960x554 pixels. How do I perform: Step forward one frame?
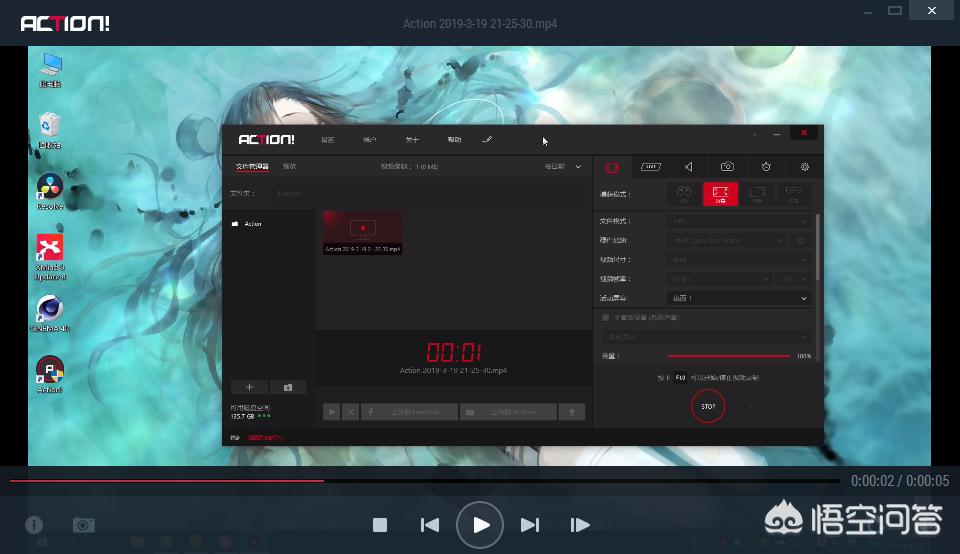(x=579, y=525)
